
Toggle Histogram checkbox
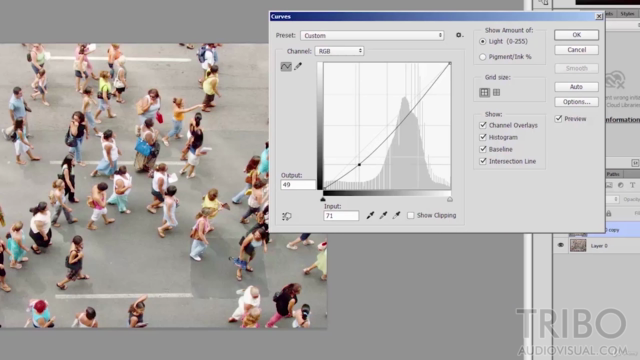(x=483, y=137)
